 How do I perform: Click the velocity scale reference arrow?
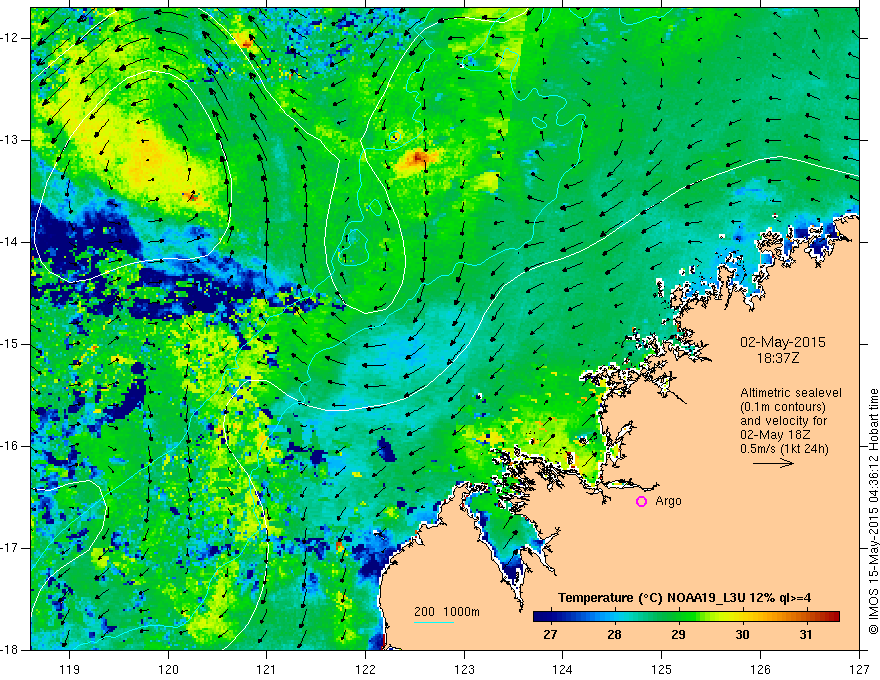pos(773,463)
